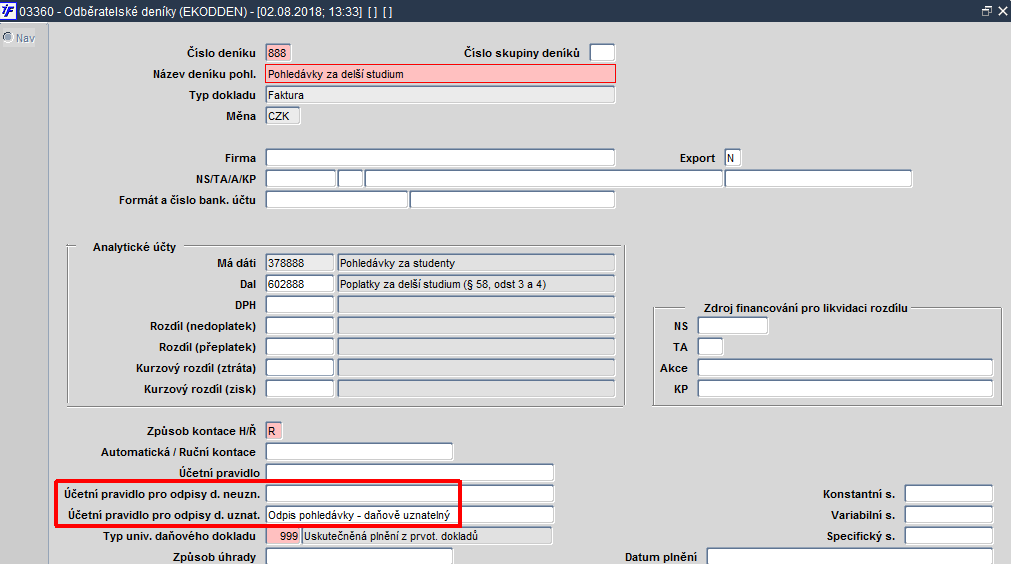Viewport: 1011px width, 564px height.
Task: Click the Export field showing N
Action: [x=732, y=158]
